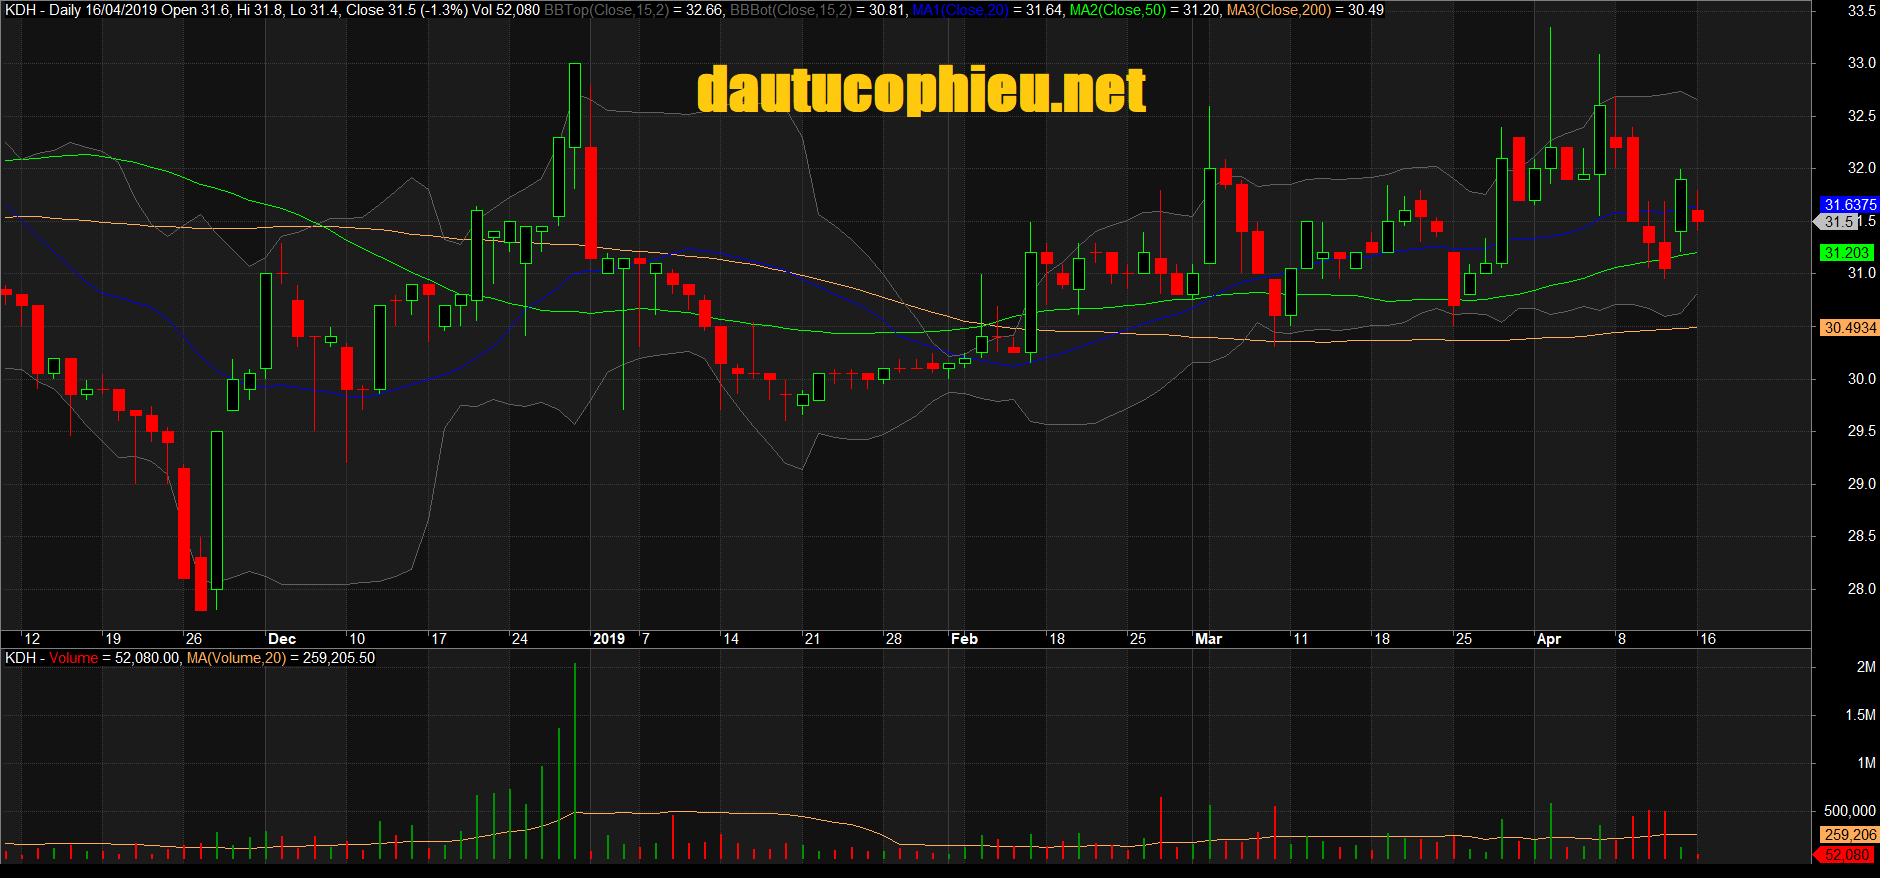The width and height of the screenshot is (1880, 878).
Task: Click the red Volume label in lower pane
Action: coord(74,658)
